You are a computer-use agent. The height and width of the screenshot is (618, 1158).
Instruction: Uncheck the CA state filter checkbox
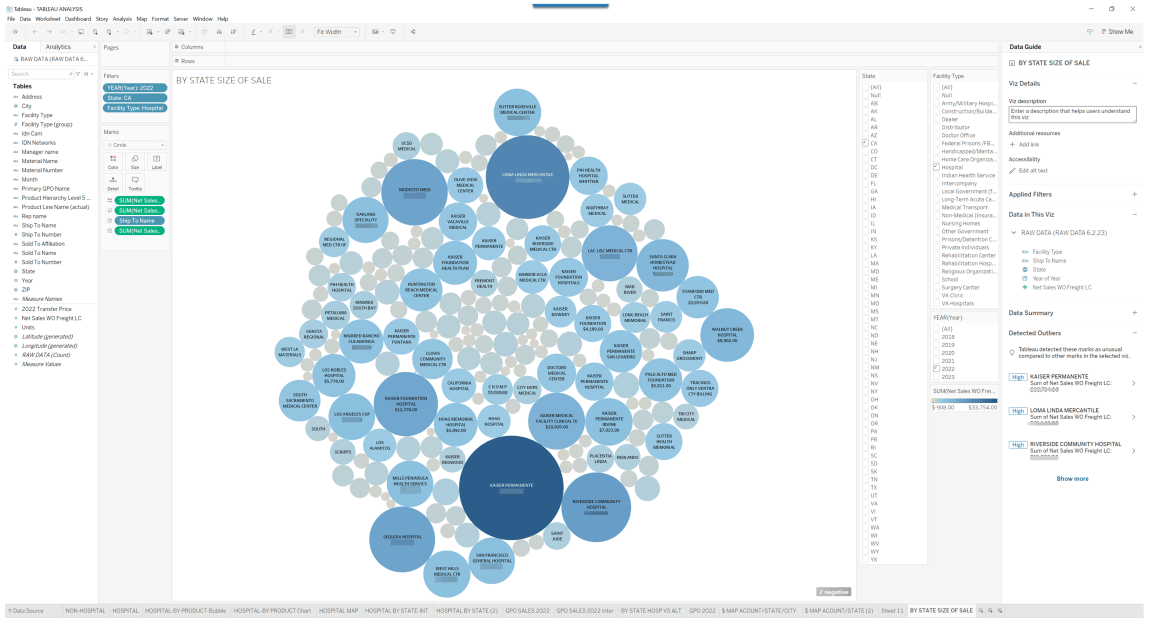click(866, 144)
